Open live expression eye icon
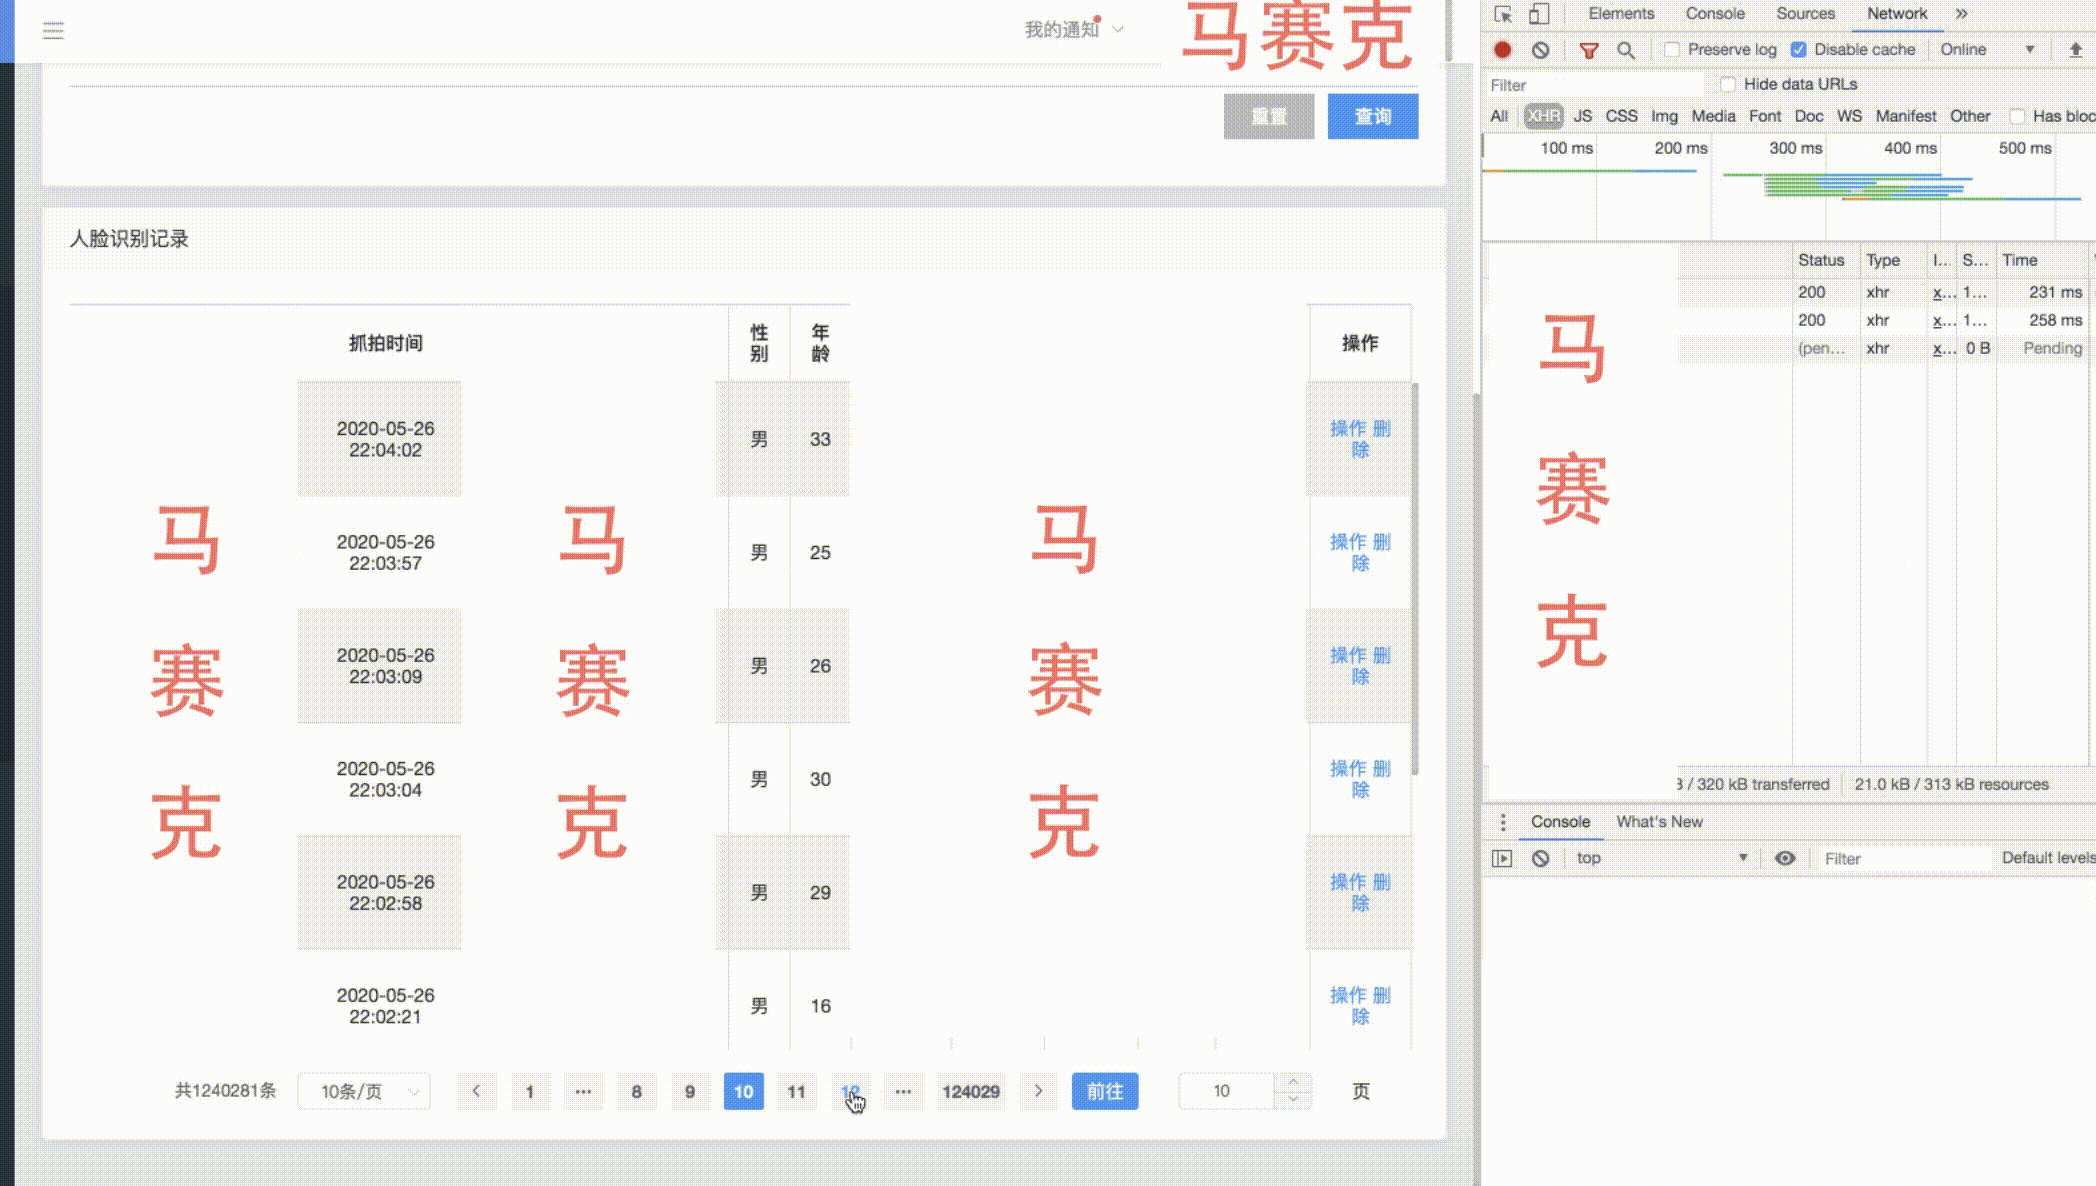Viewport: 2096px width, 1186px height. (1785, 858)
